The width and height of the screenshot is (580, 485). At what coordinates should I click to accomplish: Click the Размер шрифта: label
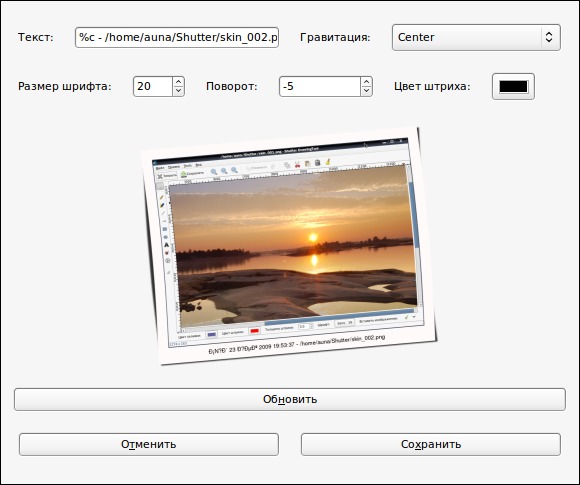[x=65, y=87]
